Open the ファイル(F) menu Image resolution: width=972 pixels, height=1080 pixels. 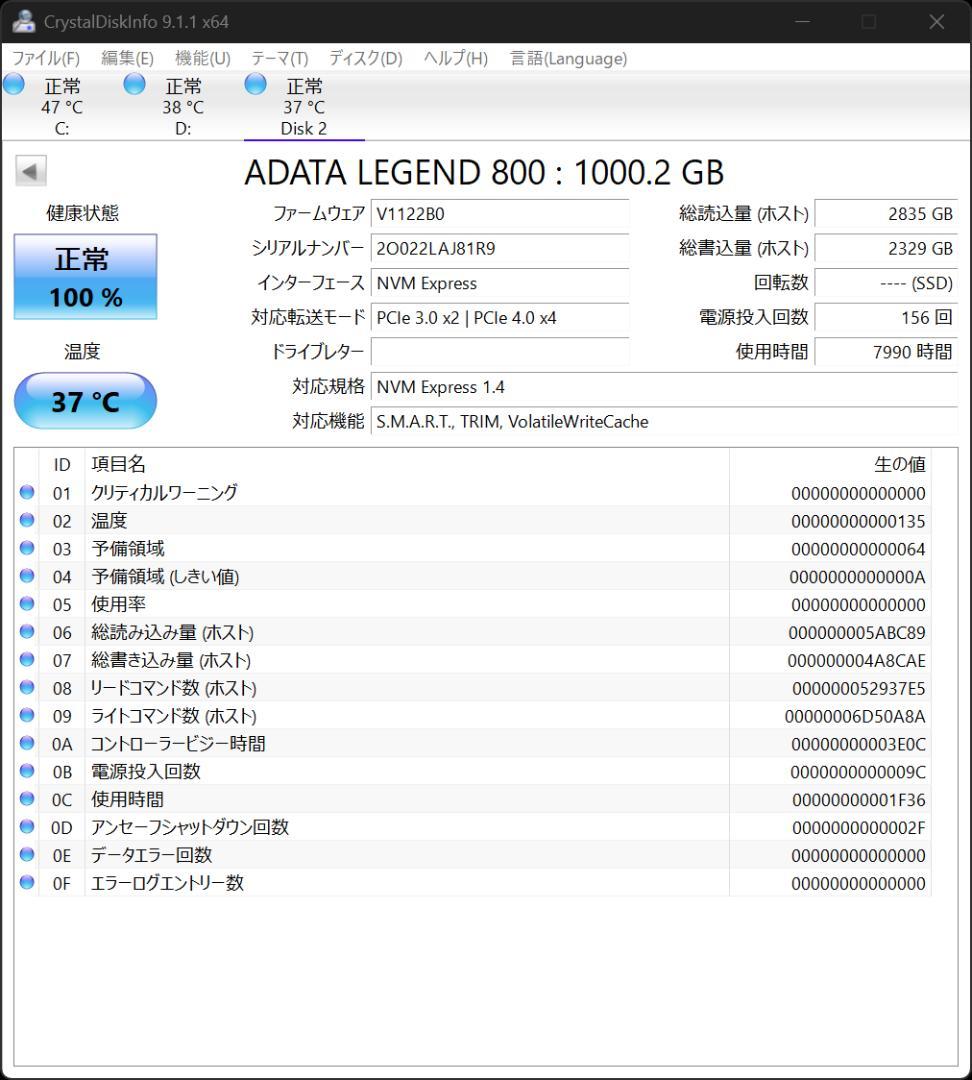[46, 59]
